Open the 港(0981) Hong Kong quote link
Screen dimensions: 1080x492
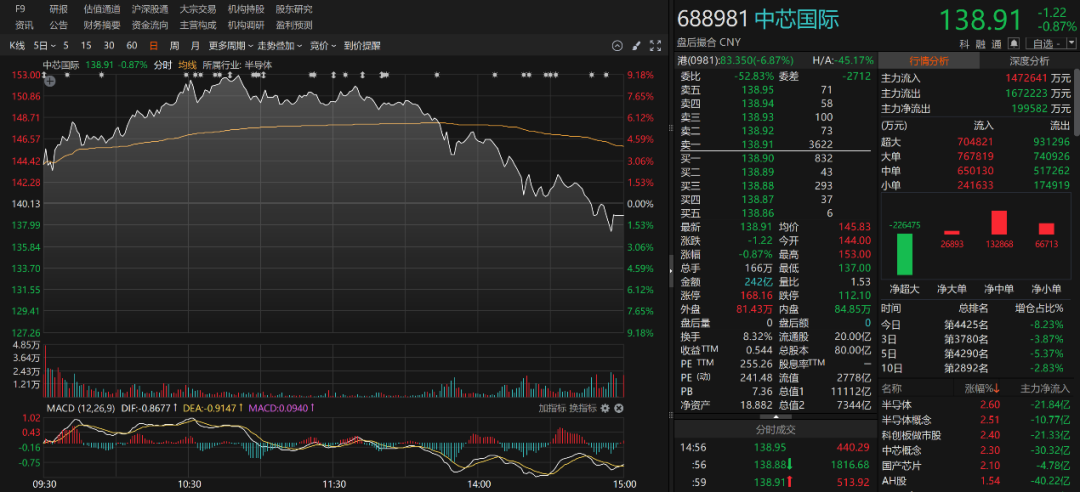coord(736,60)
